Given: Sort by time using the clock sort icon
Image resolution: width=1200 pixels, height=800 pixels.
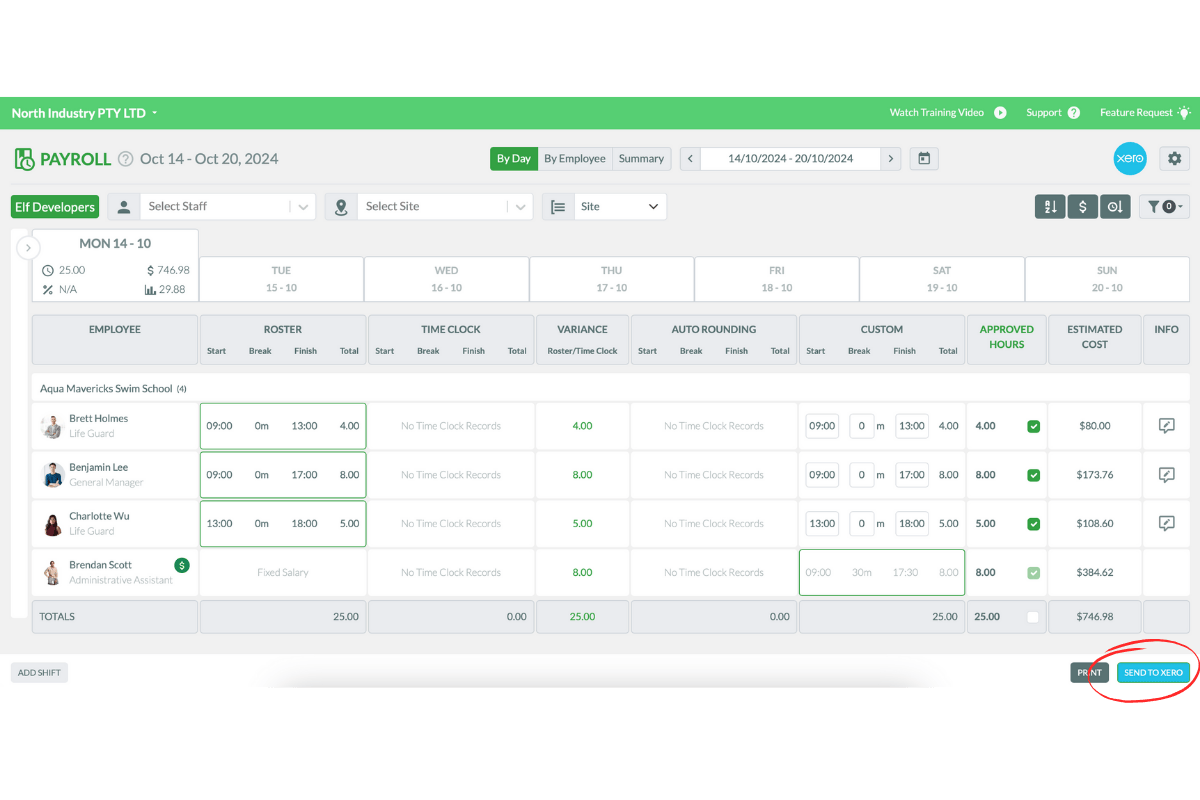Looking at the screenshot, I should click(1114, 206).
